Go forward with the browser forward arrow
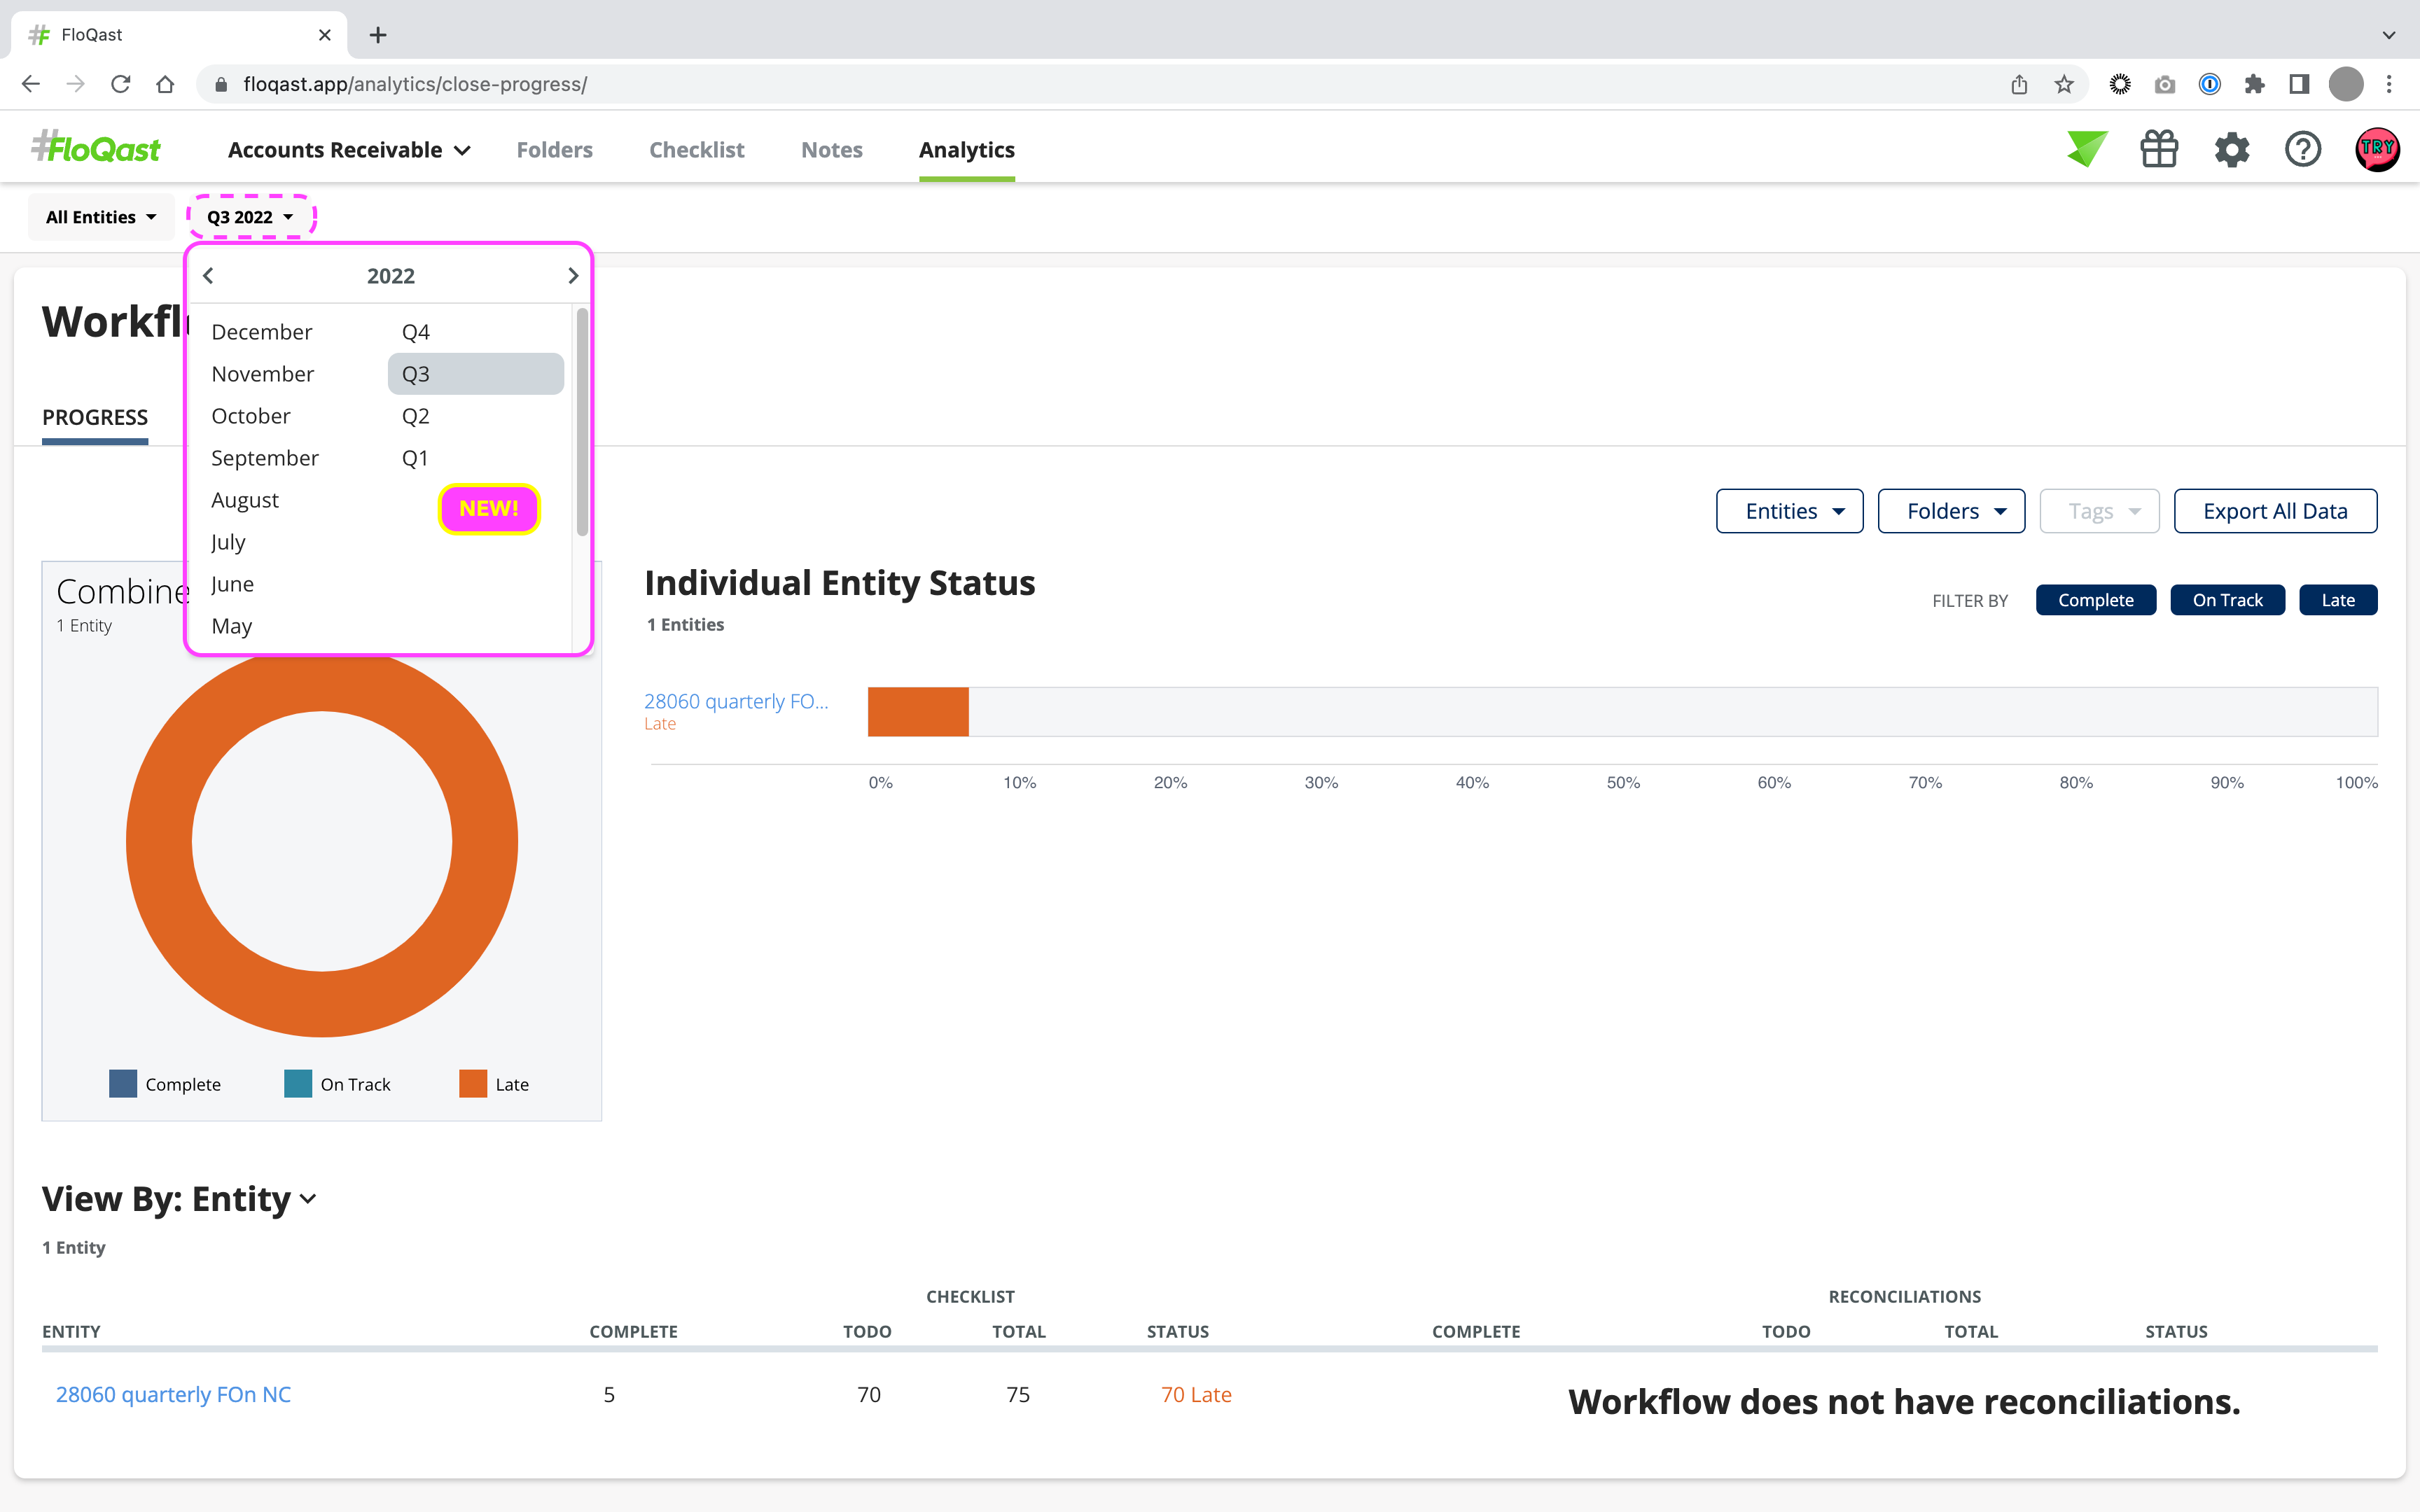 (x=76, y=84)
